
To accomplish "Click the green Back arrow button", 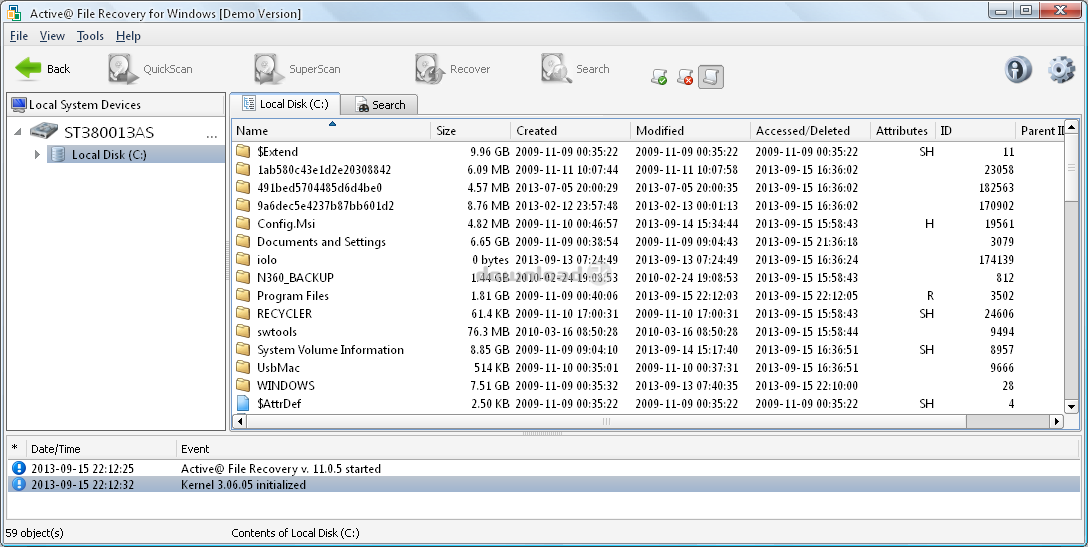I will tap(30, 69).
